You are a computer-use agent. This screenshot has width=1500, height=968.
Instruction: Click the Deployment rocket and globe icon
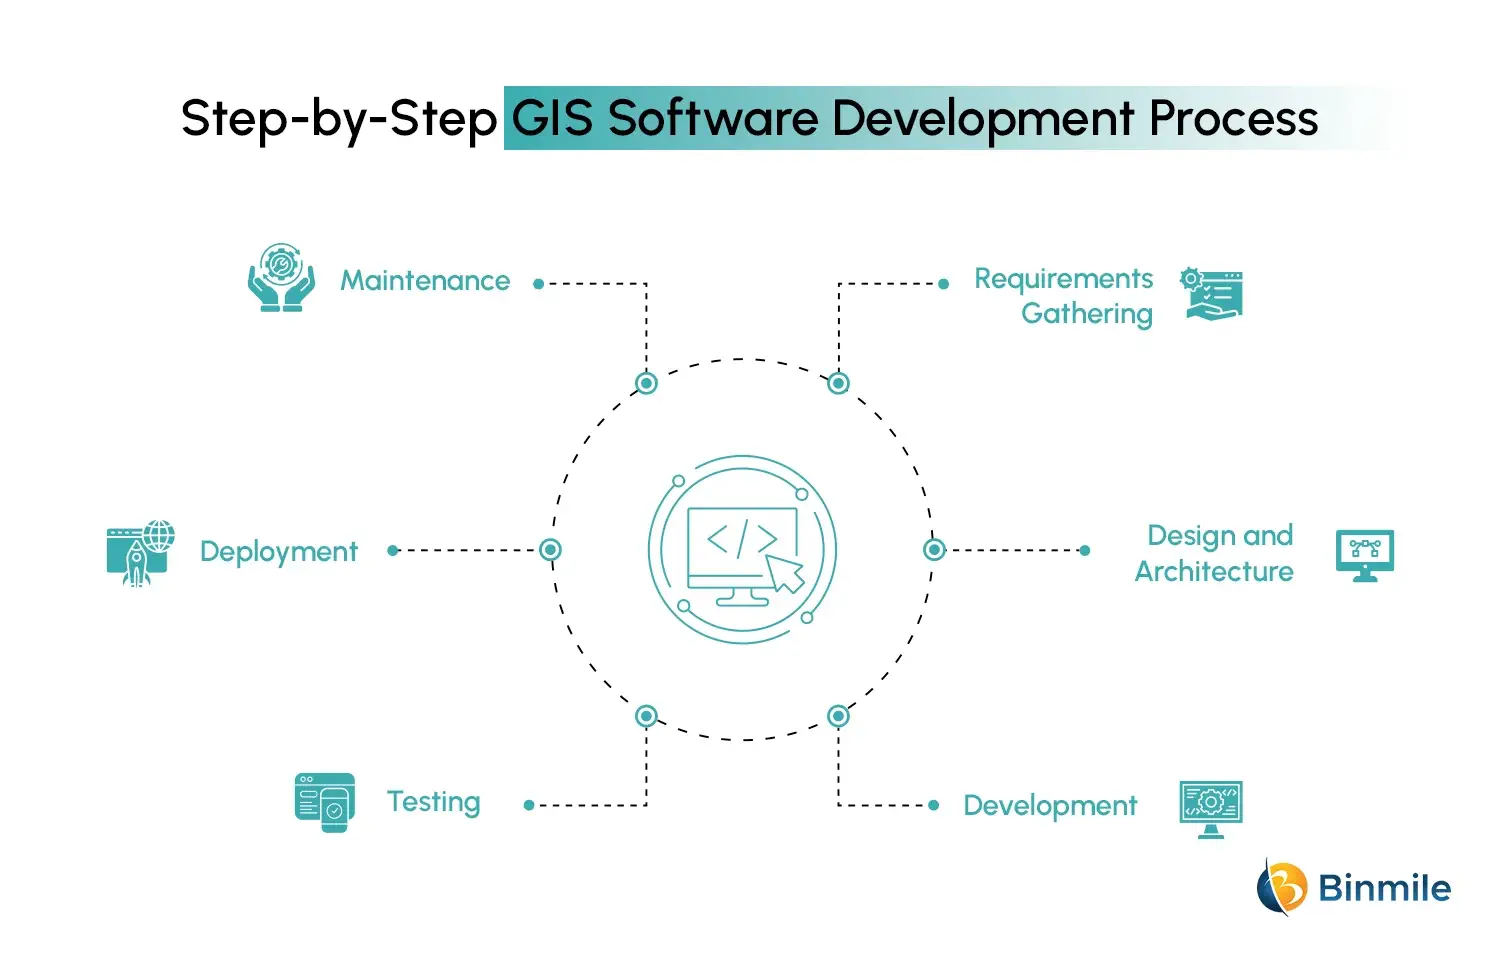pos(141,553)
